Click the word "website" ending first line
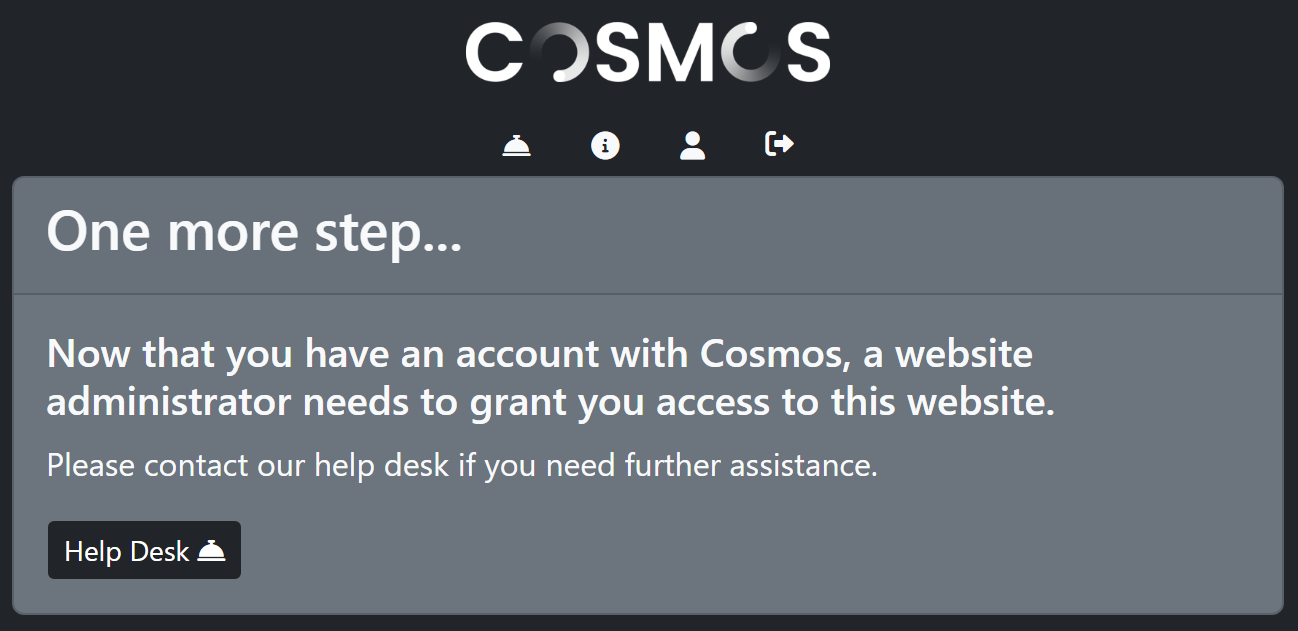Viewport: 1298px width, 631px height. click(964, 354)
